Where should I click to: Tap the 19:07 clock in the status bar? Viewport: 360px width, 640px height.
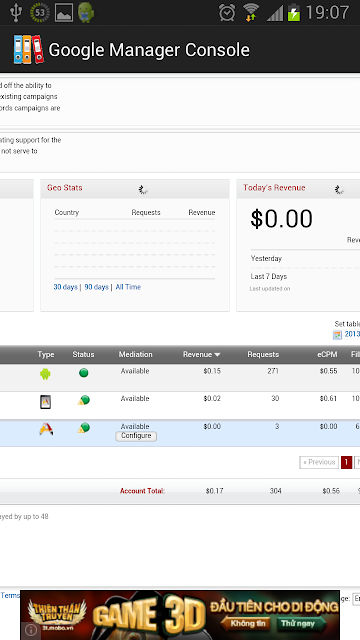pyautogui.click(x=327, y=13)
